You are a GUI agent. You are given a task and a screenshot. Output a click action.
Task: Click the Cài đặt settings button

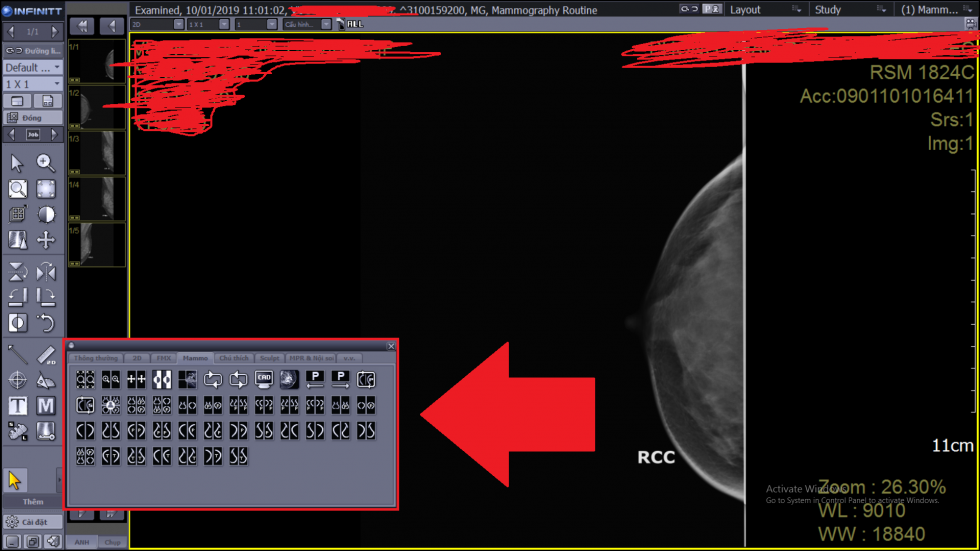tap(33, 521)
